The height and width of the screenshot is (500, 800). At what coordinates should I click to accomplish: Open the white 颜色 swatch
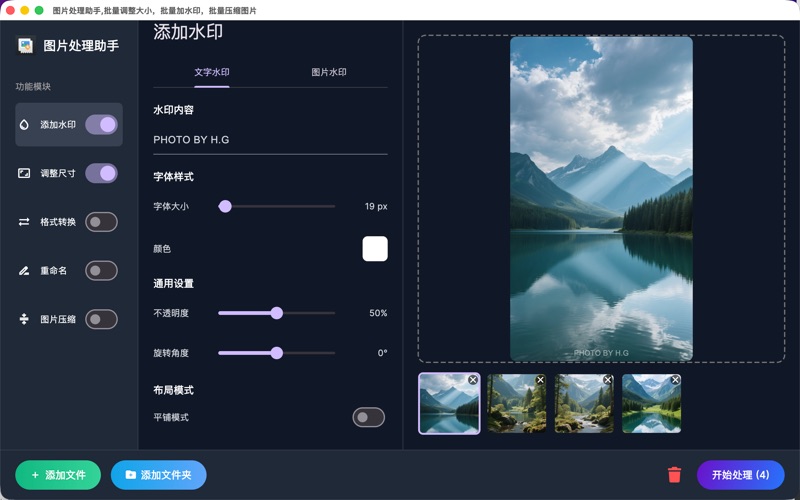coord(375,249)
